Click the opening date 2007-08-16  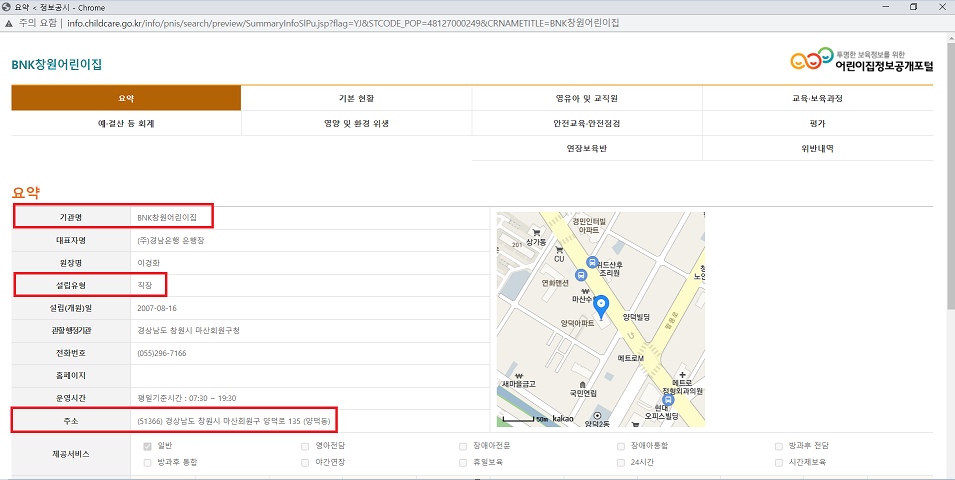157,308
